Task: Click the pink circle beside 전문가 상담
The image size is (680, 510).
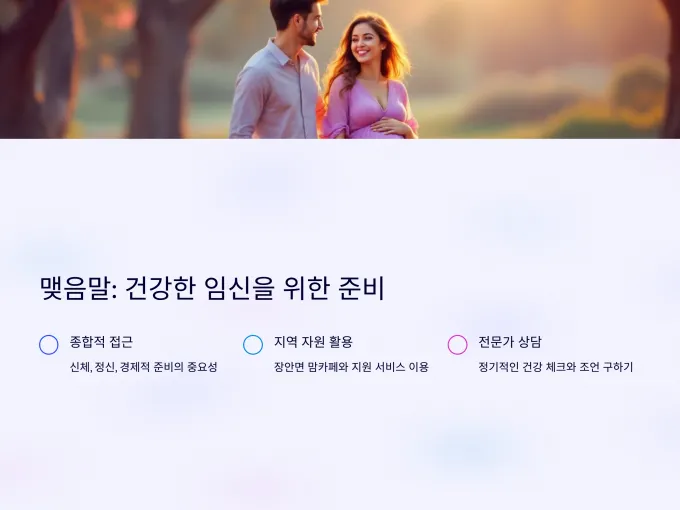Action: (x=457, y=345)
